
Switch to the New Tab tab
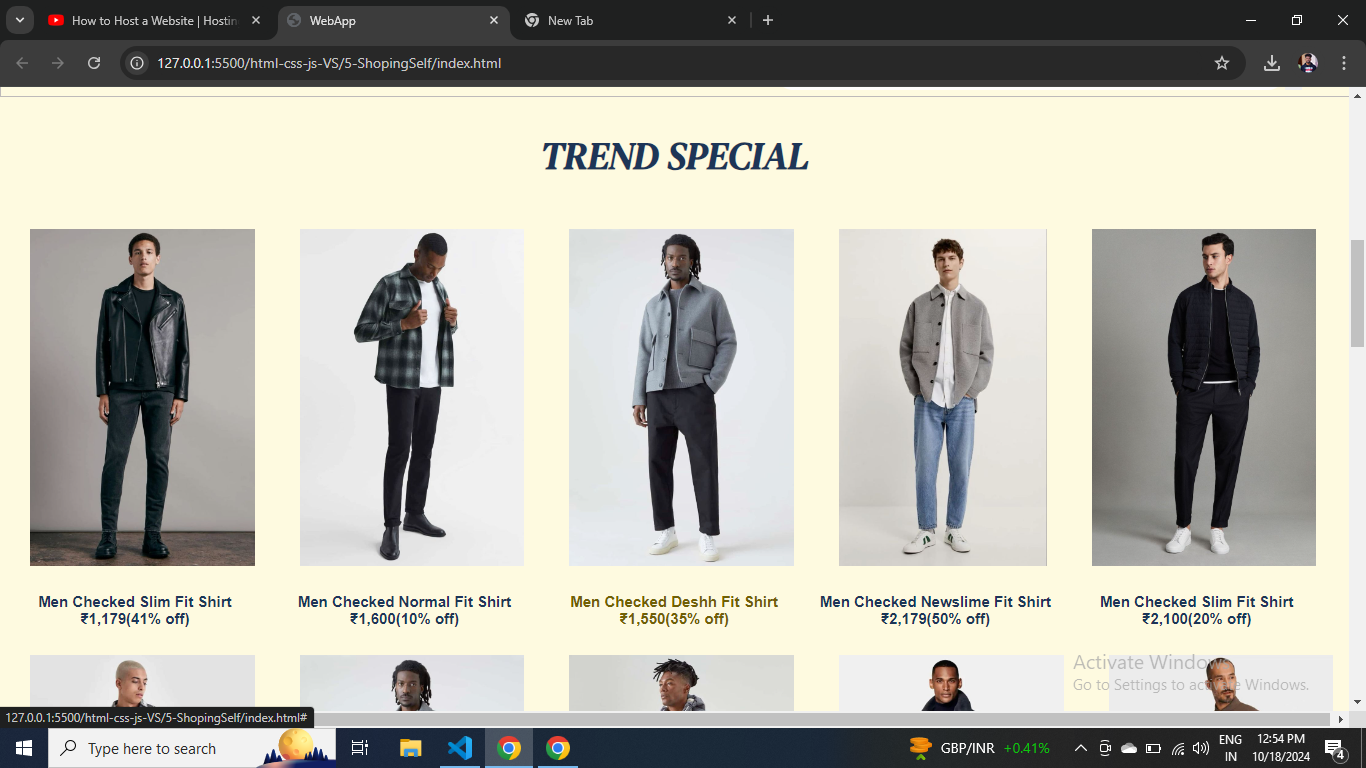pos(630,20)
